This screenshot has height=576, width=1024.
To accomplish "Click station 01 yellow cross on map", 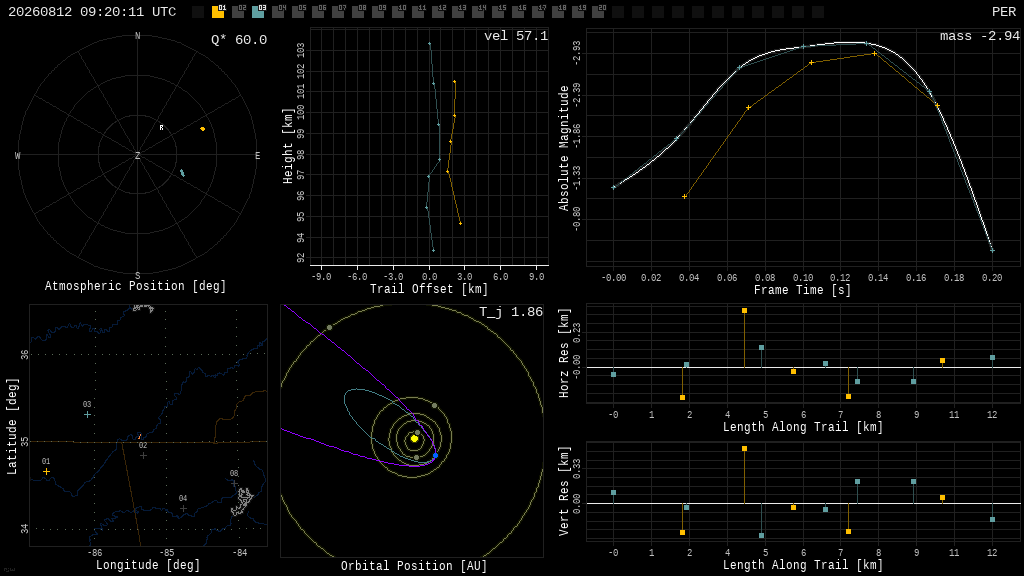I will point(46,472).
